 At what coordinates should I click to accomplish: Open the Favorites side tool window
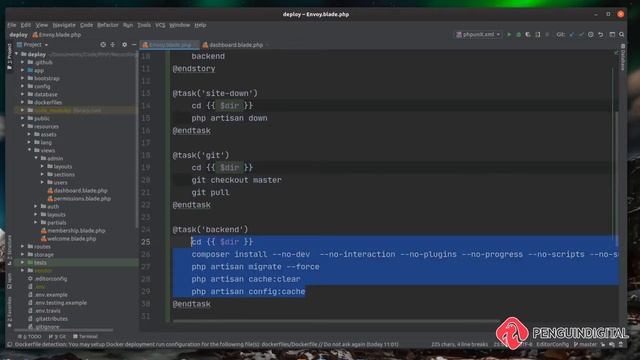click(x=9, y=312)
